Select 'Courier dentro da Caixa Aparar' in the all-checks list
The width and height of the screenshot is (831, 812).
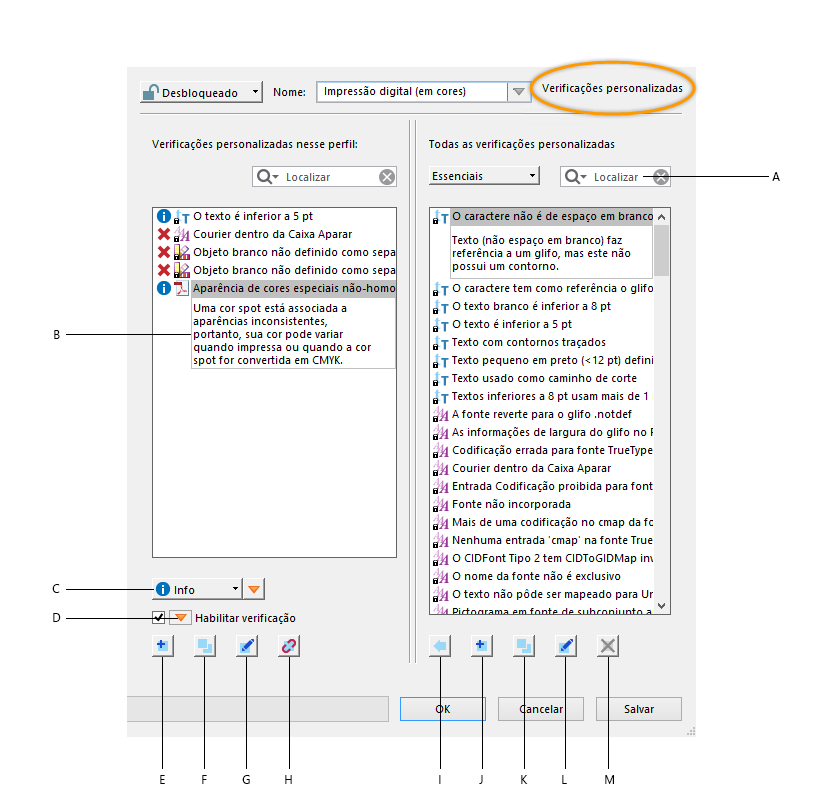tap(542, 469)
